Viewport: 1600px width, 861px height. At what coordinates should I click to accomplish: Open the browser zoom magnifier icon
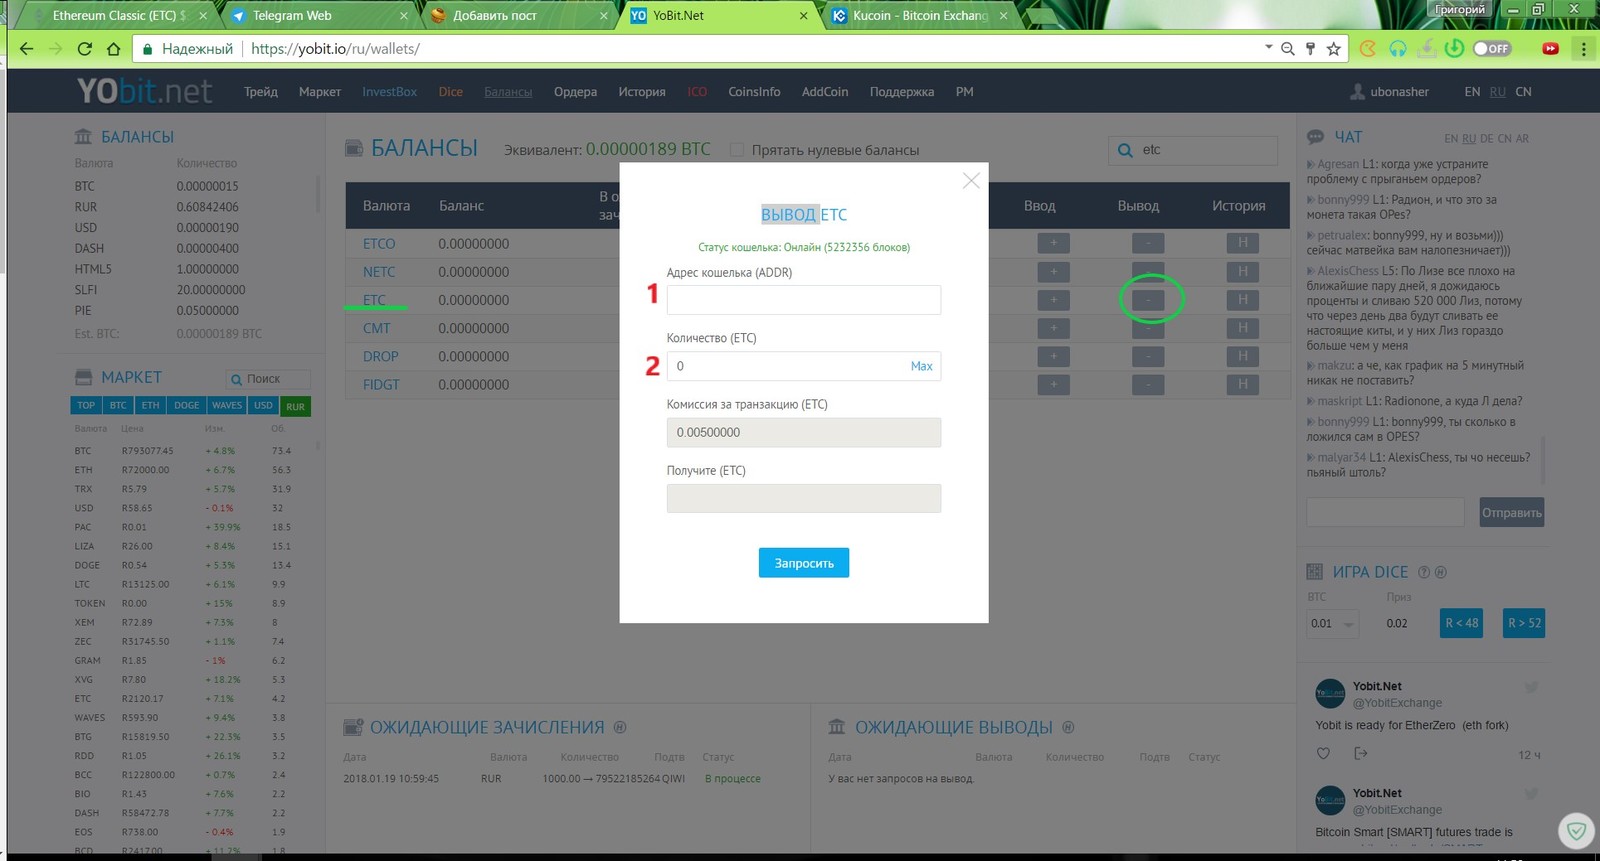[x=1288, y=48]
